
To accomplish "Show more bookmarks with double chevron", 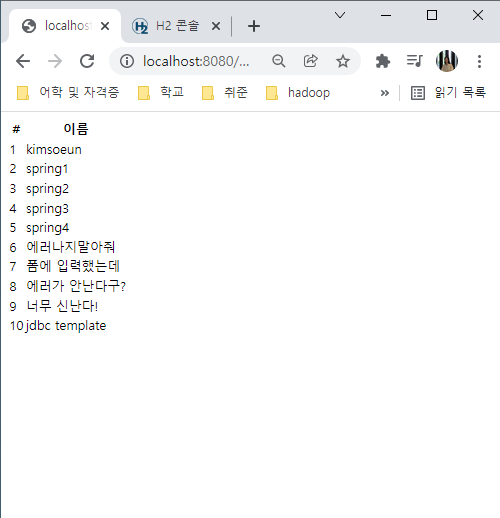I will click(x=385, y=93).
